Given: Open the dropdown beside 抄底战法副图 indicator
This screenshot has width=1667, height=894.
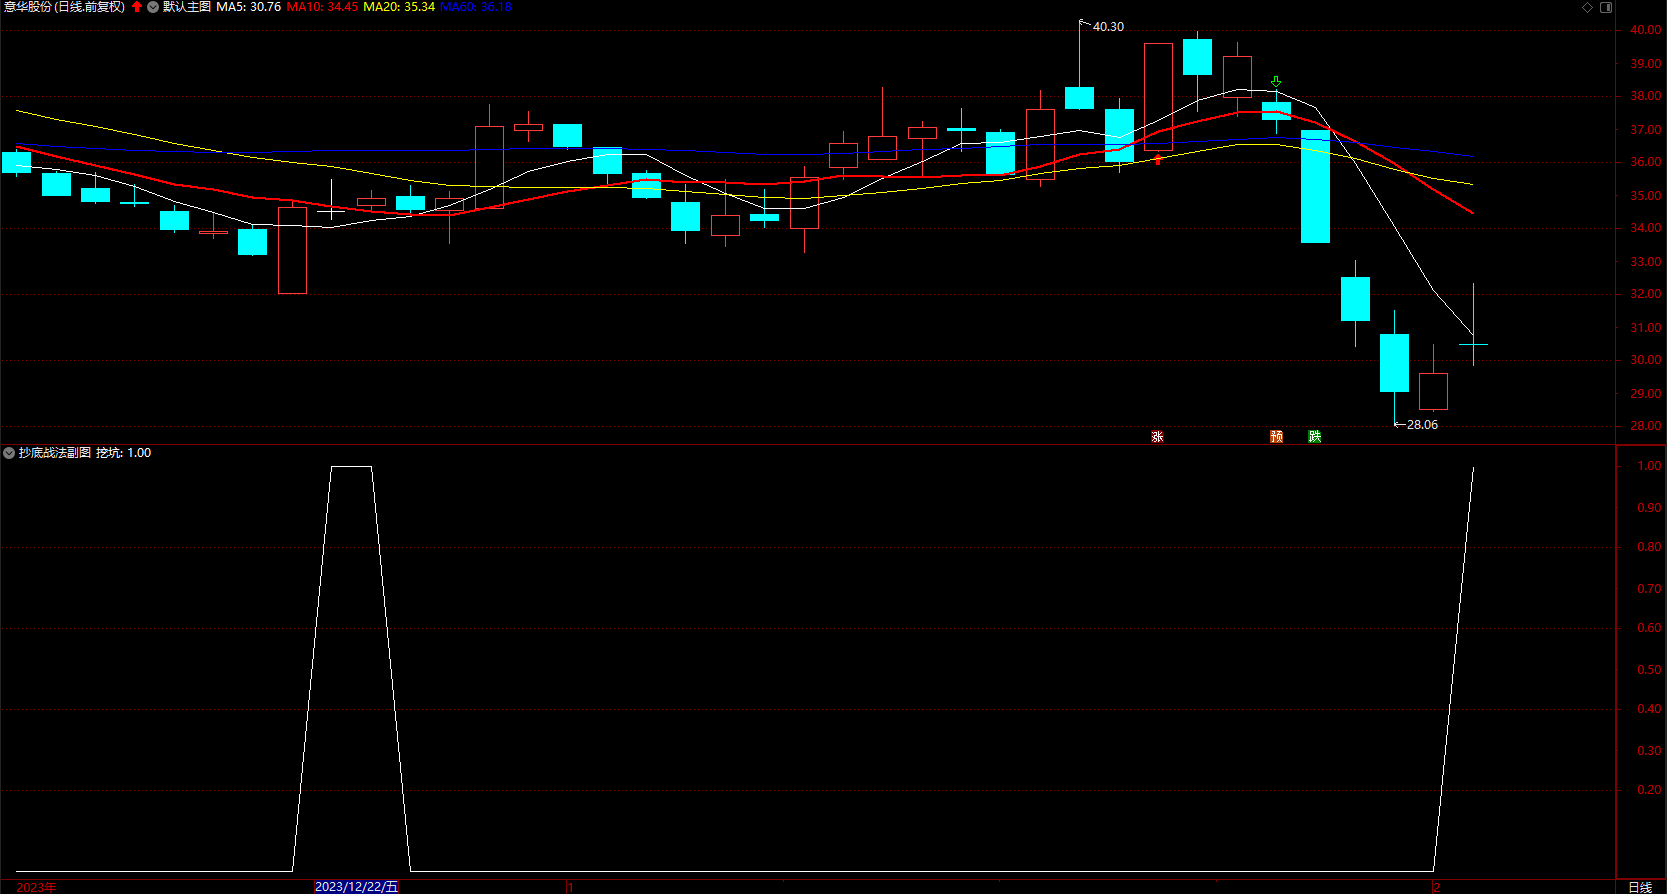Looking at the screenshot, I should pos(9,453).
